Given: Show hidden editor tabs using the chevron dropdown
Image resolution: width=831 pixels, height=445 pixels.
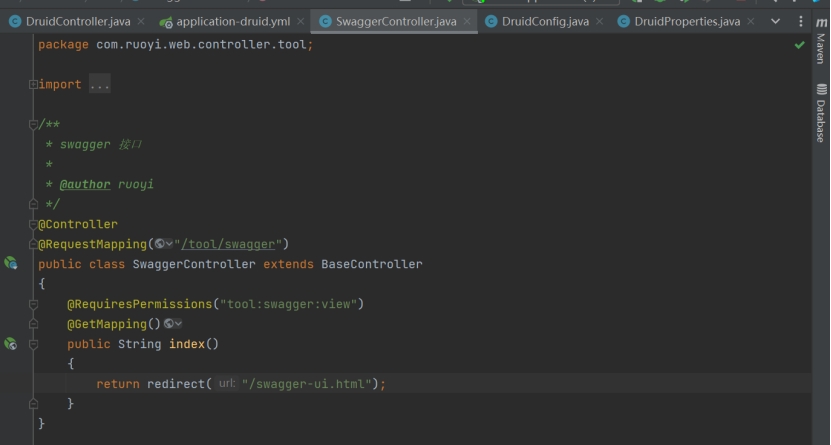Looking at the screenshot, I should (x=776, y=21).
